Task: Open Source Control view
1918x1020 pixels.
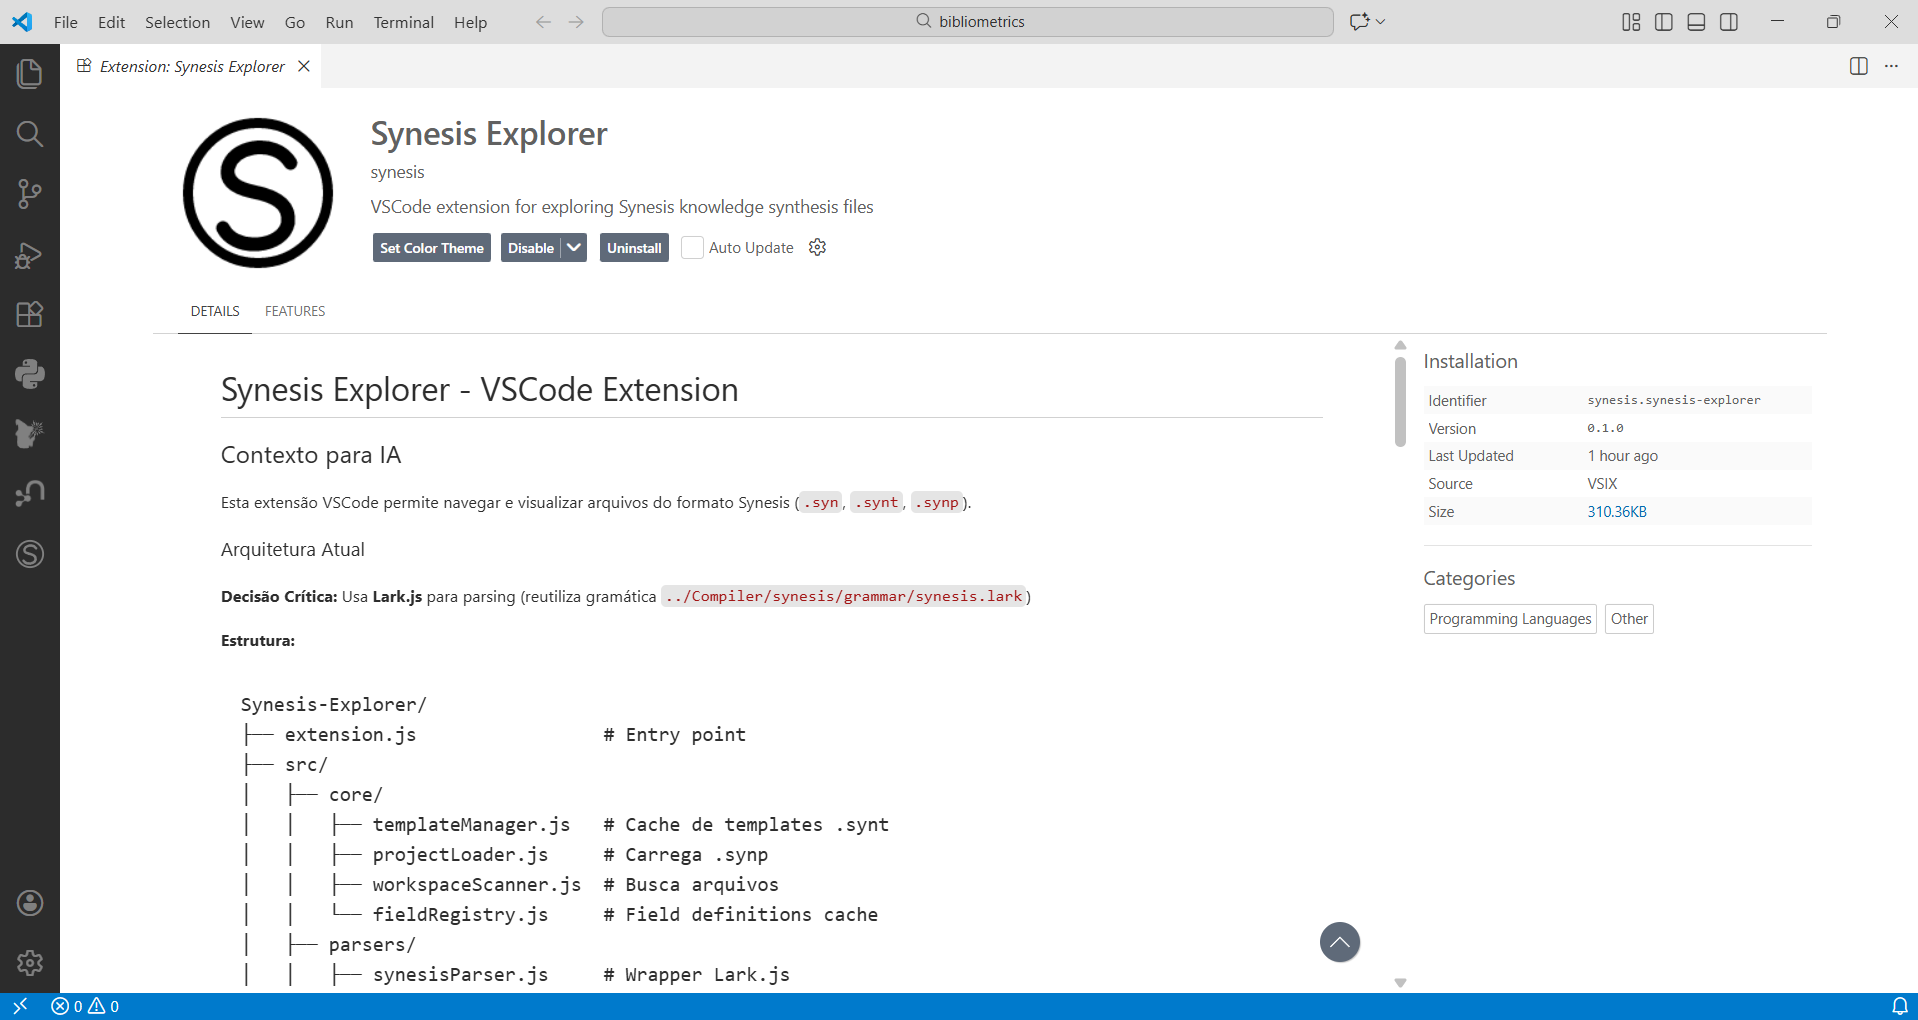Action: click(29, 194)
